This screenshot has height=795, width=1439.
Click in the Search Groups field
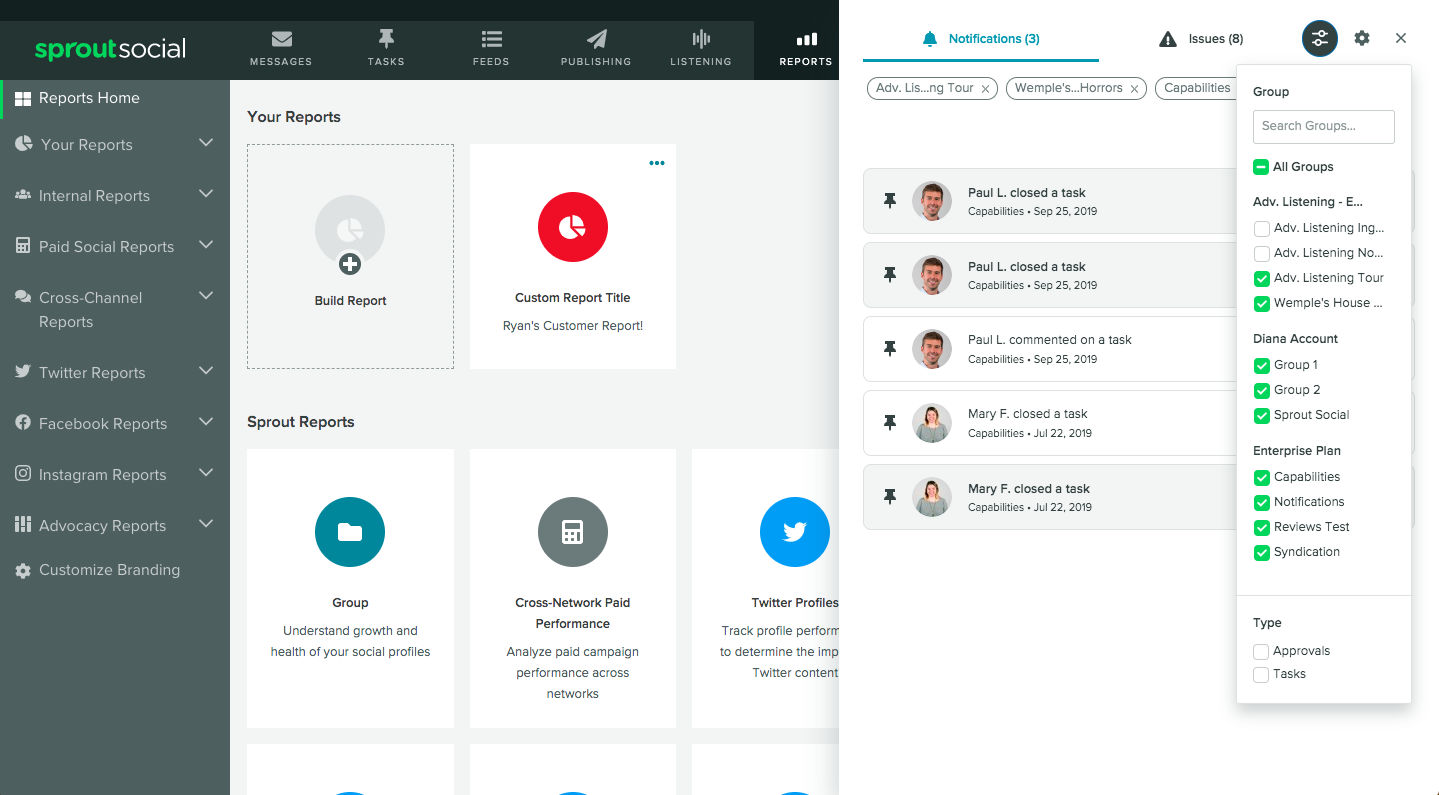point(1323,126)
